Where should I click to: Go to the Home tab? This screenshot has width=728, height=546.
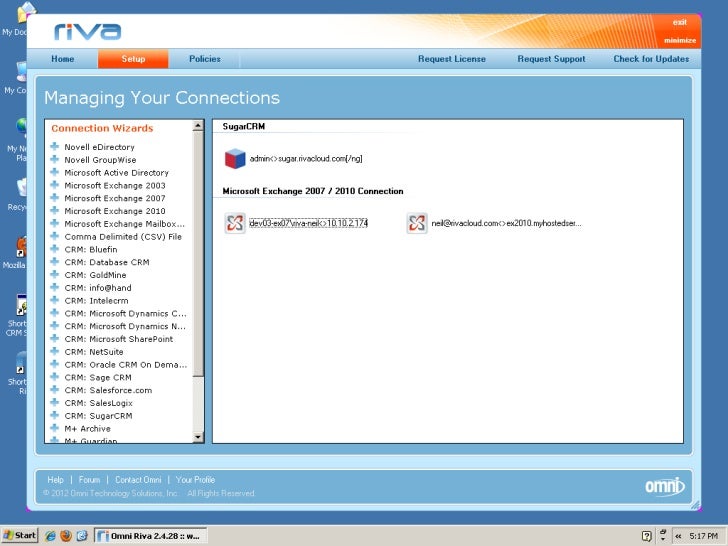point(63,59)
